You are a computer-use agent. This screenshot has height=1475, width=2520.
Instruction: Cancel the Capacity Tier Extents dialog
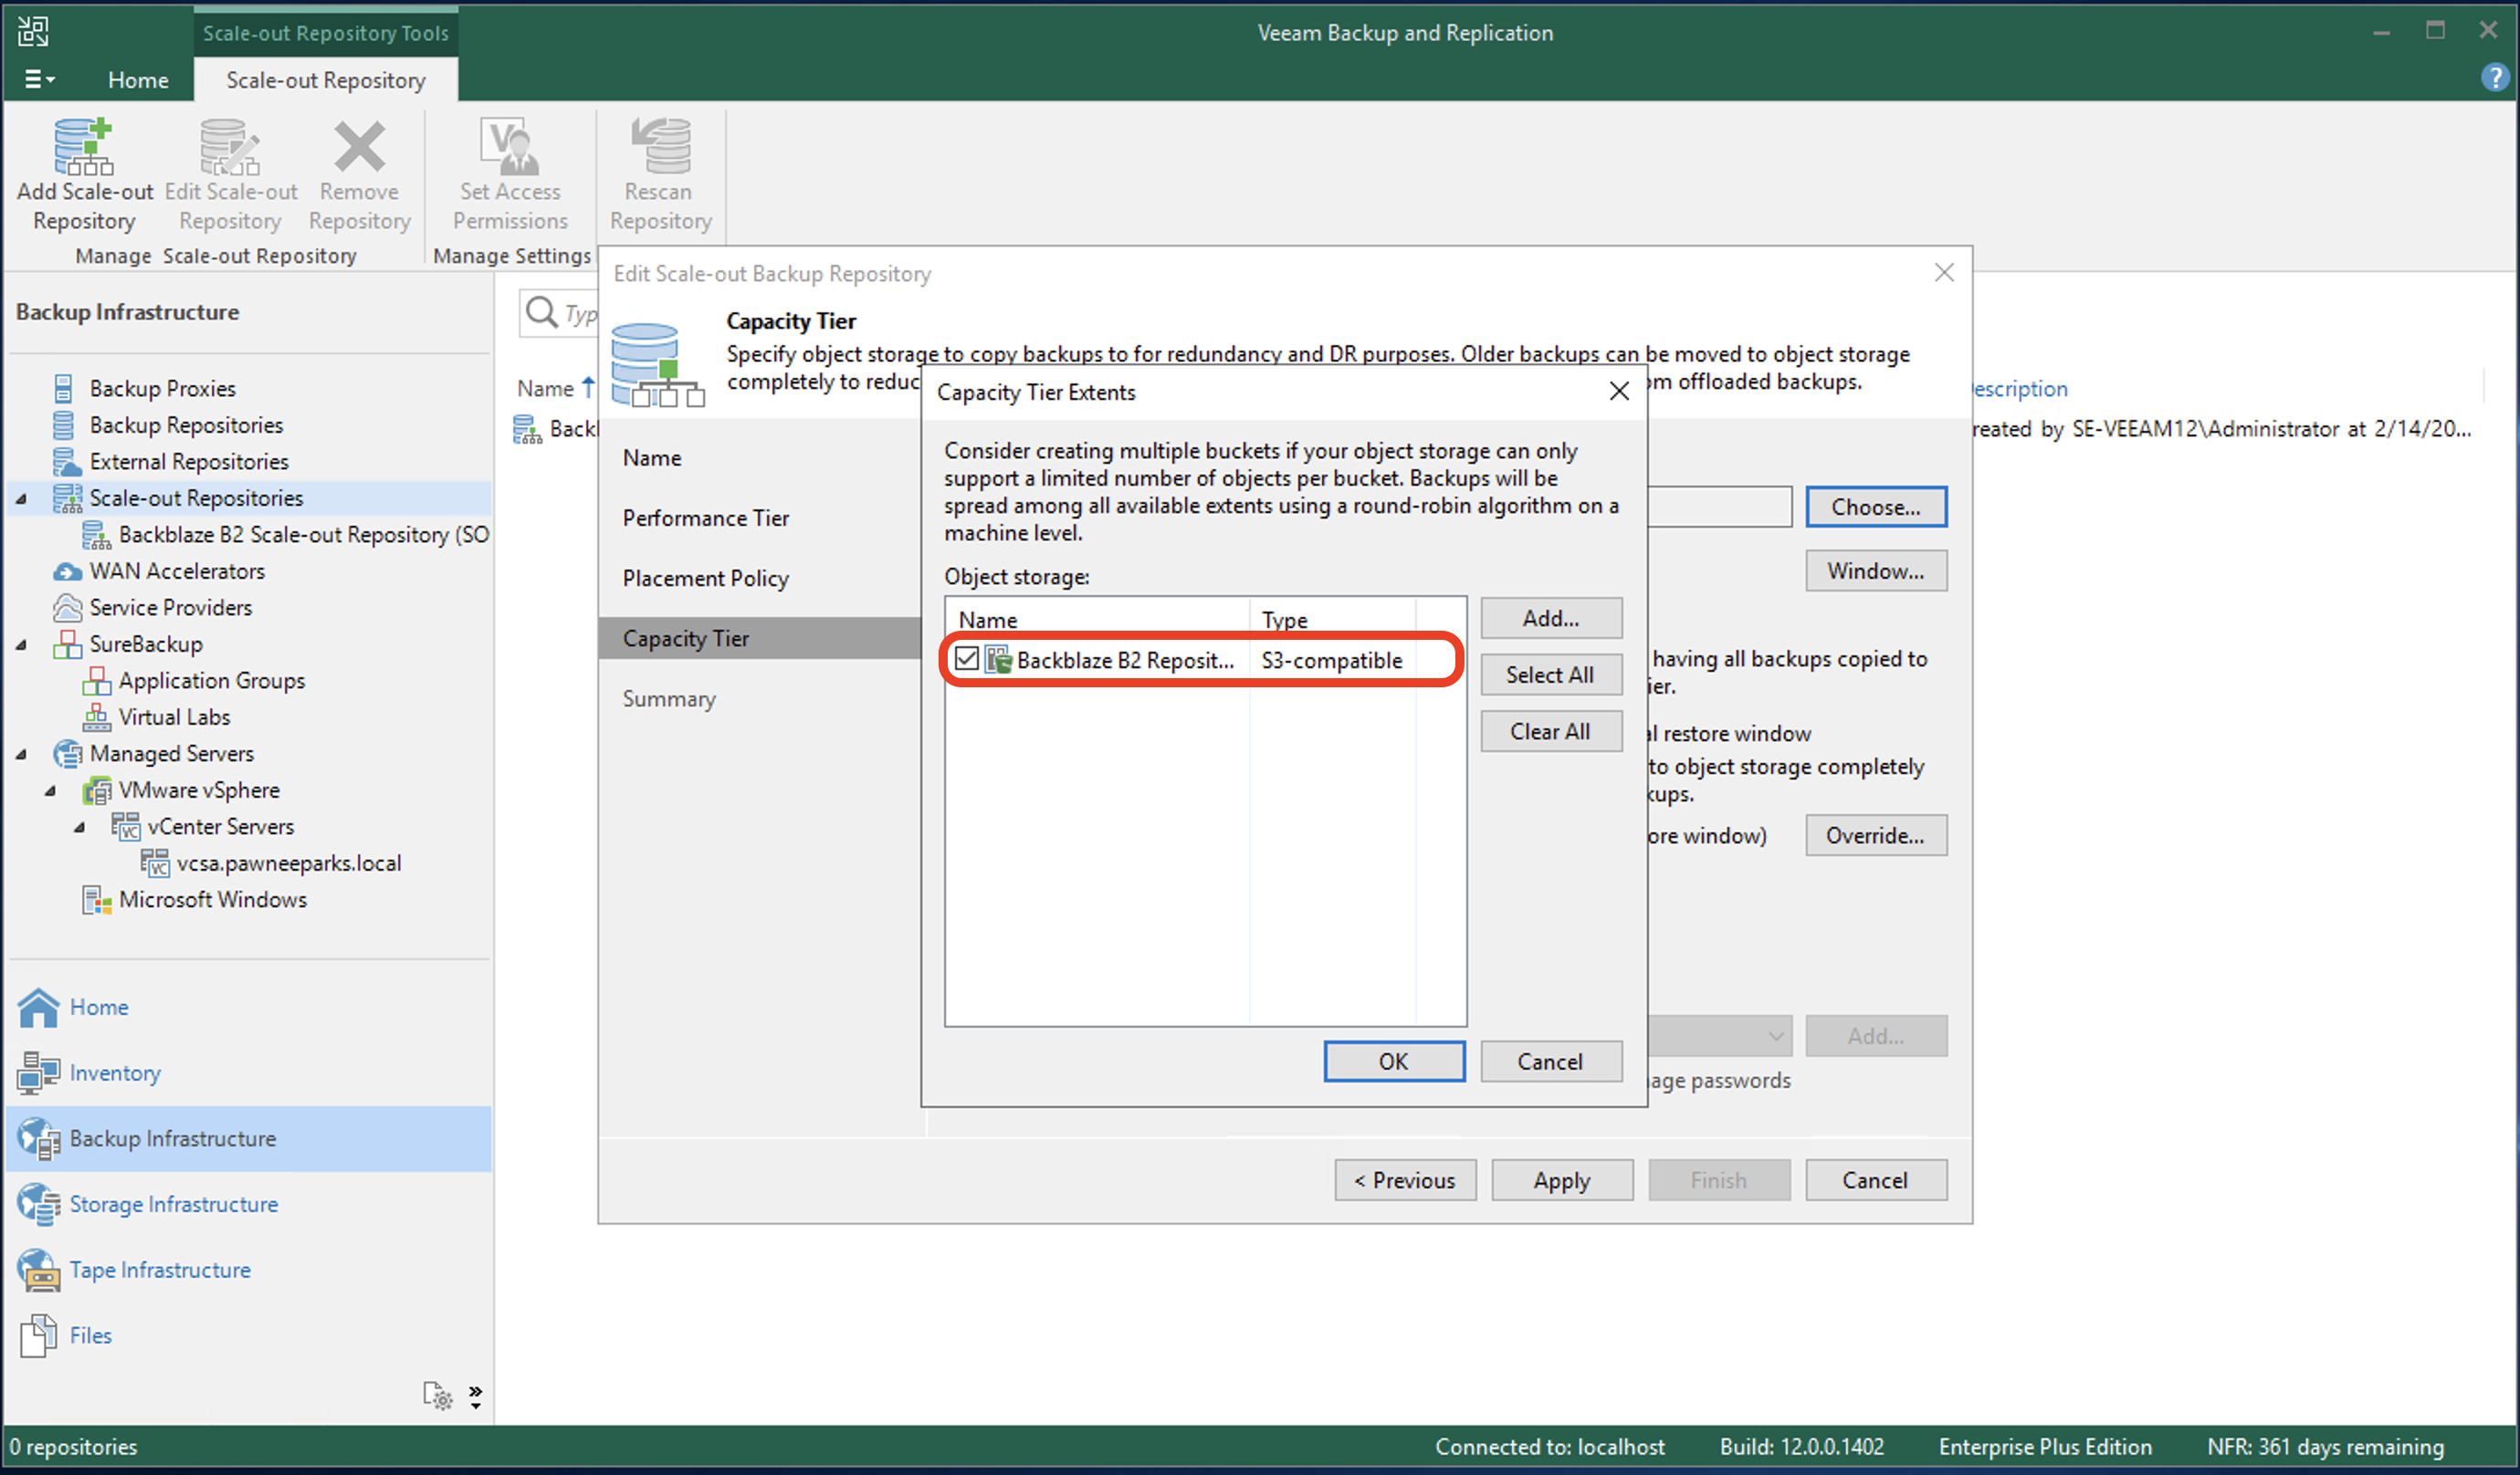click(x=1550, y=1061)
